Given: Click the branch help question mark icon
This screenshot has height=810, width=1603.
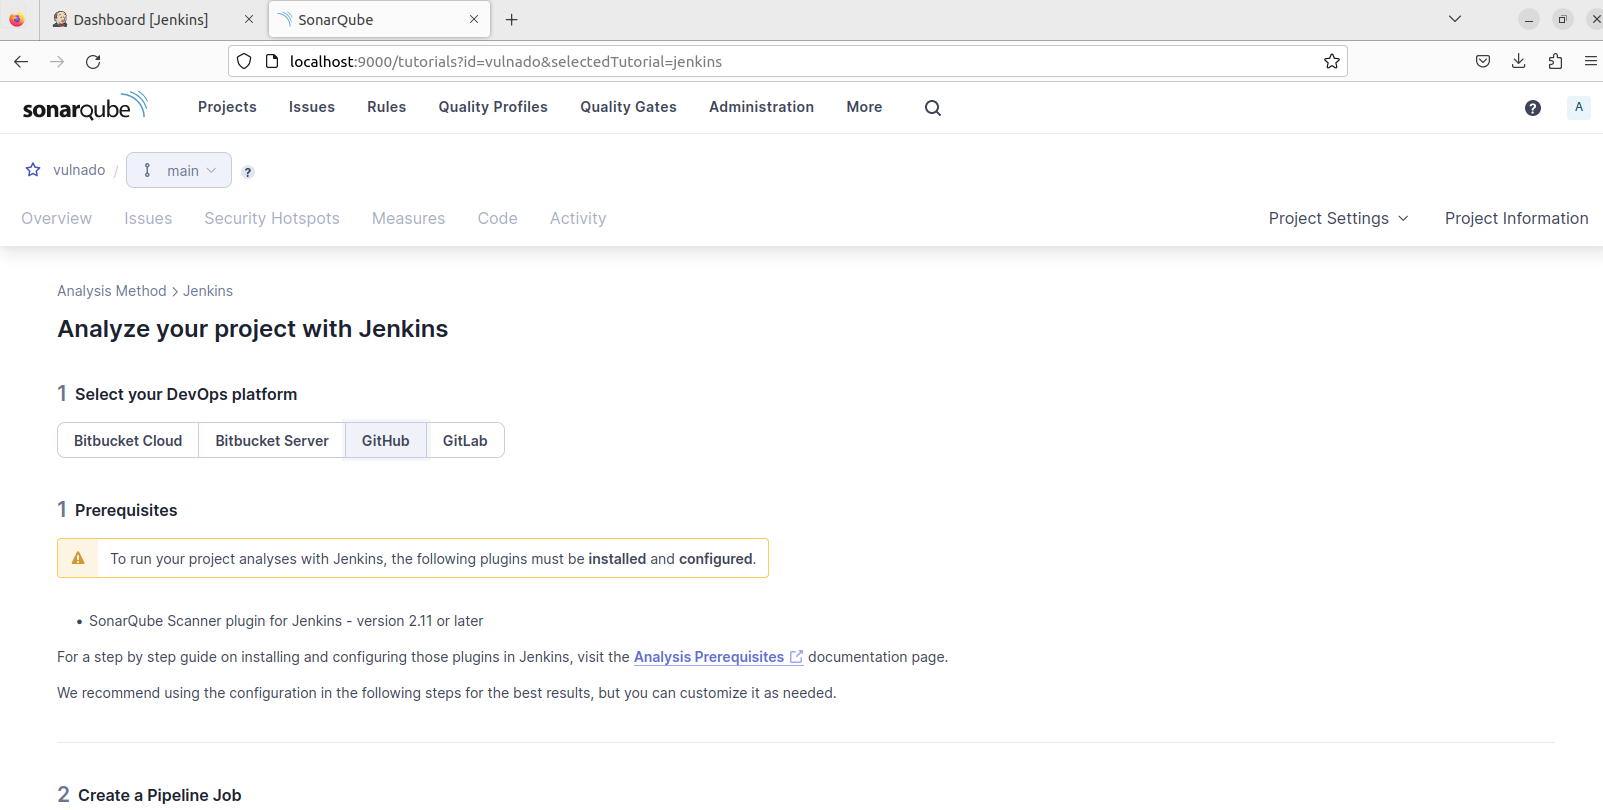Looking at the screenshot, I should click(x=248, y=172).
